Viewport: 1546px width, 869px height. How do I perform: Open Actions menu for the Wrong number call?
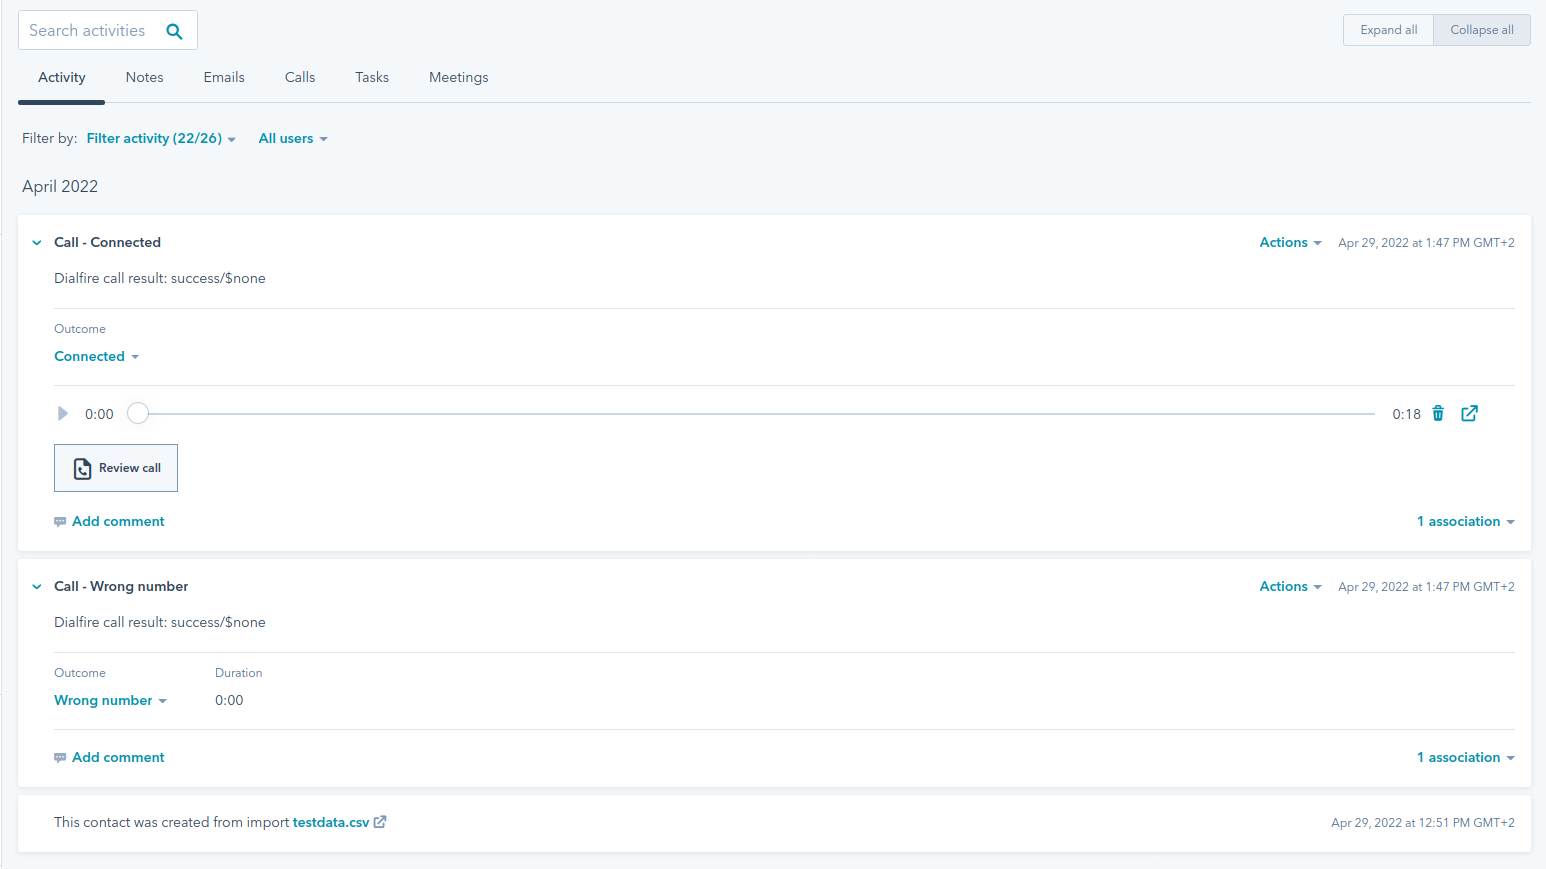[x=1289, y=587]
